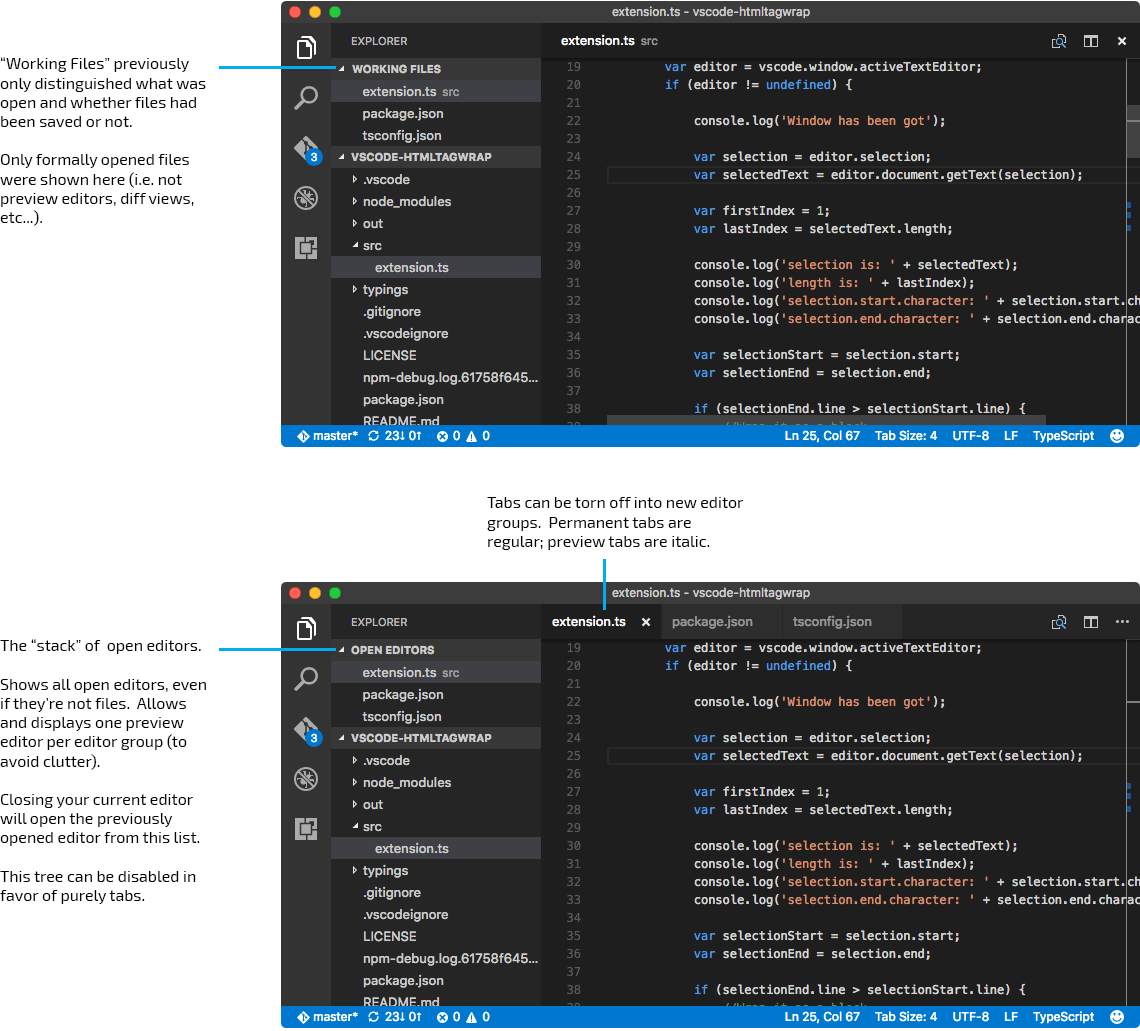This screenshot has height=1031, width=1140.
Task: Select extension.ts tab title in top window
Action: 598,41
